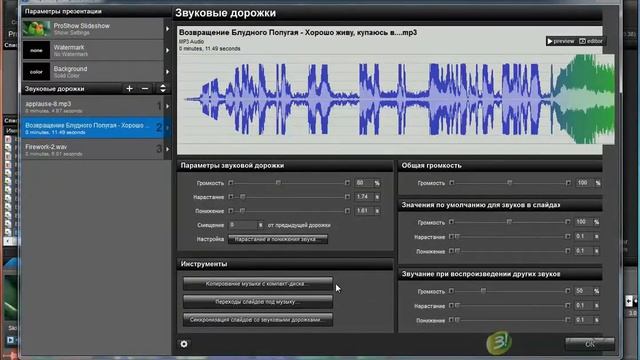Decrease Общая громкость with the left square button

pyautogui.click(x=451, y=183)
